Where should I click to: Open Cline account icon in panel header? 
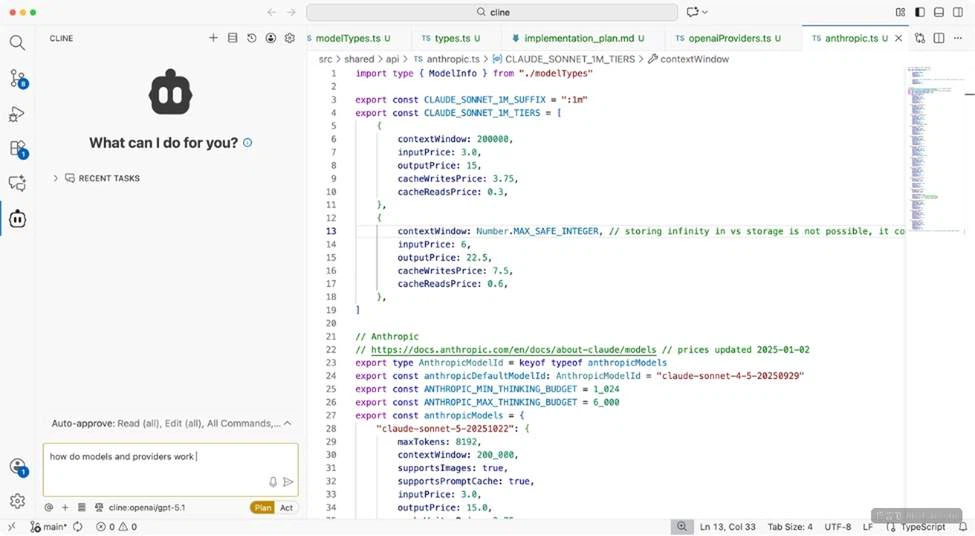click(x=270, y=38)
